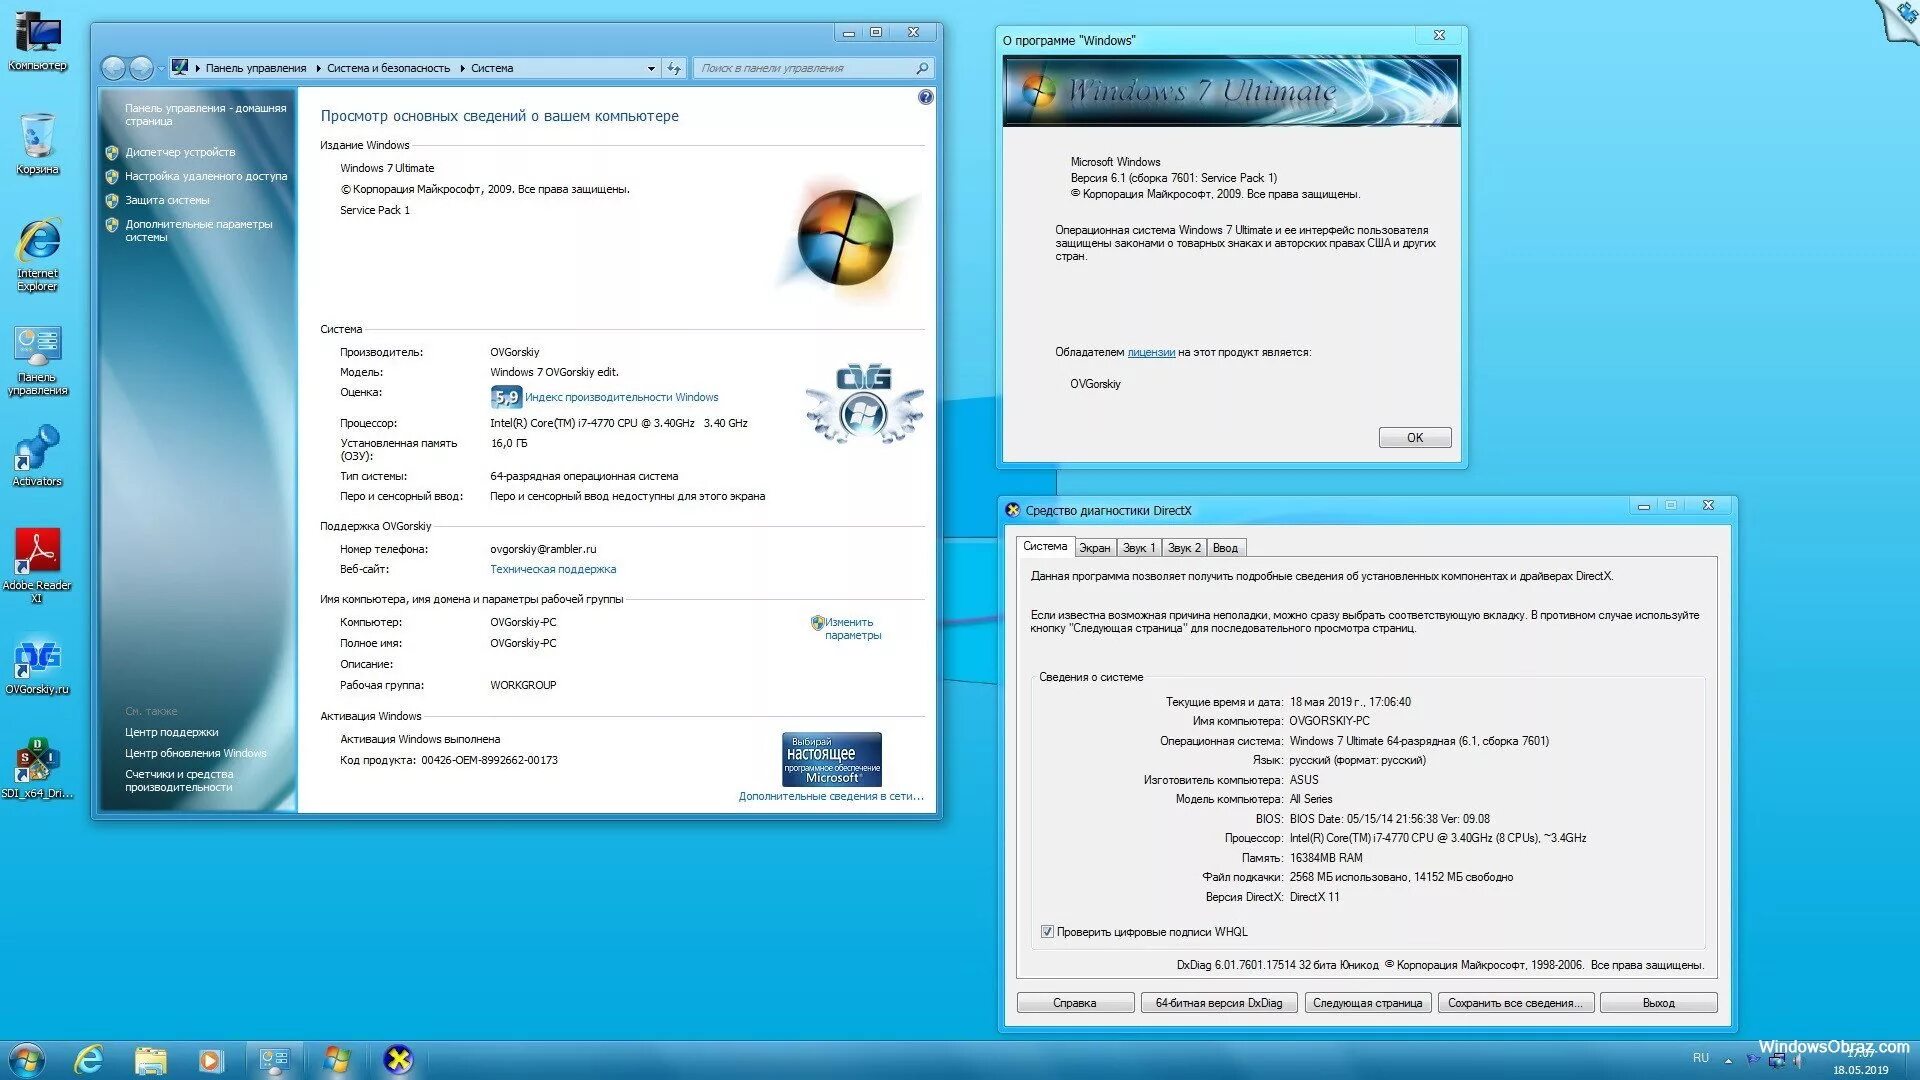Switch to About Windows taskbar button
This screenshot has height=1080, width=1920.
pos(337,1060)
